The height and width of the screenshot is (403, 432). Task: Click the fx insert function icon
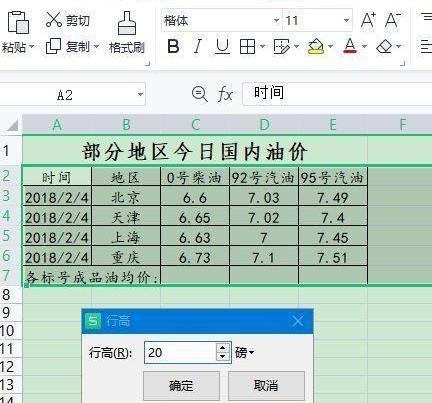pyautogui.click(x=225, y=94)
